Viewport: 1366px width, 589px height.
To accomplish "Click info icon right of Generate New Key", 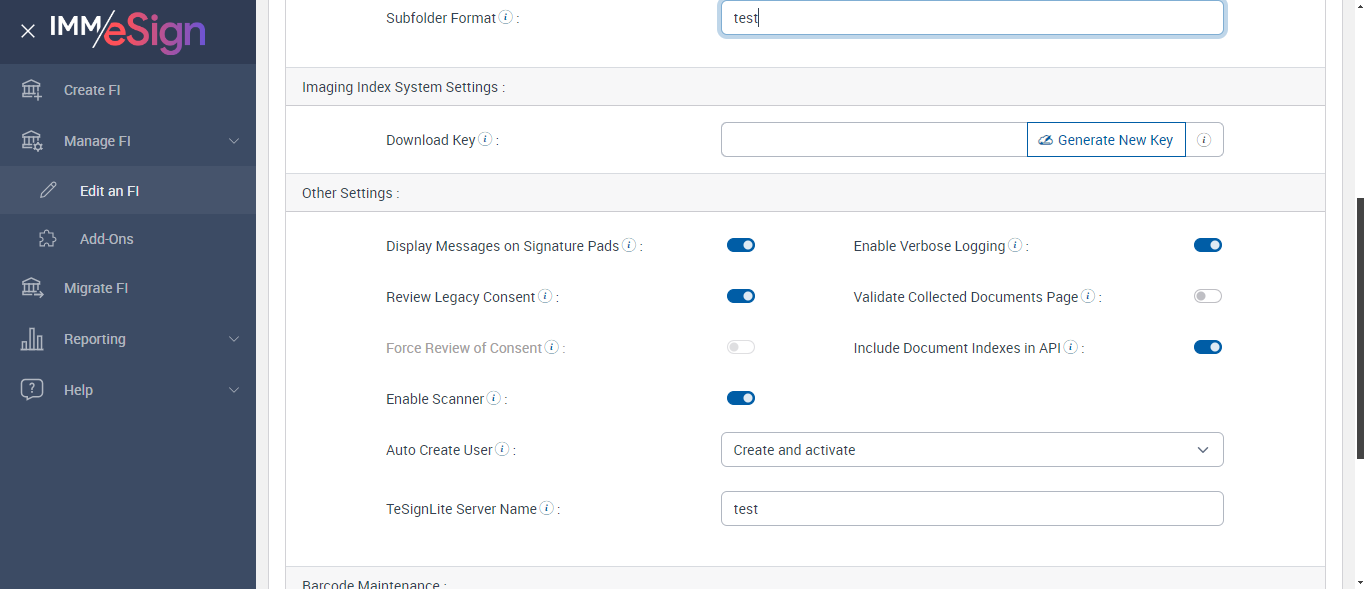I will pyautogui.click(x=1204, y=140).
